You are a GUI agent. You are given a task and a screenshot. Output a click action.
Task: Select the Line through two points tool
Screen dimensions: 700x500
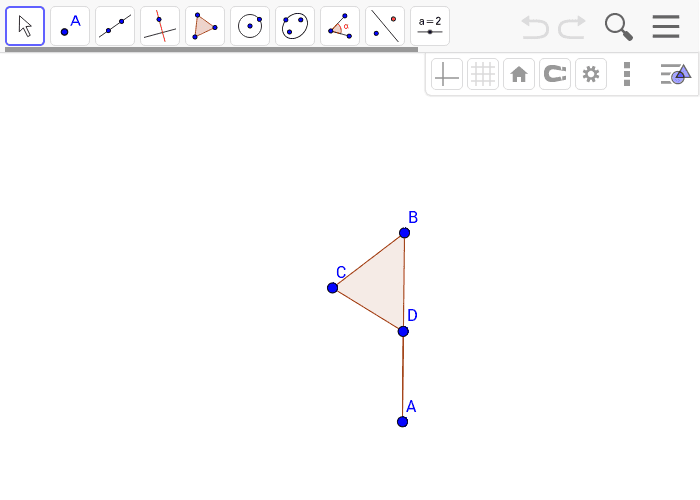pyautogui.click(x=115, y=26)
